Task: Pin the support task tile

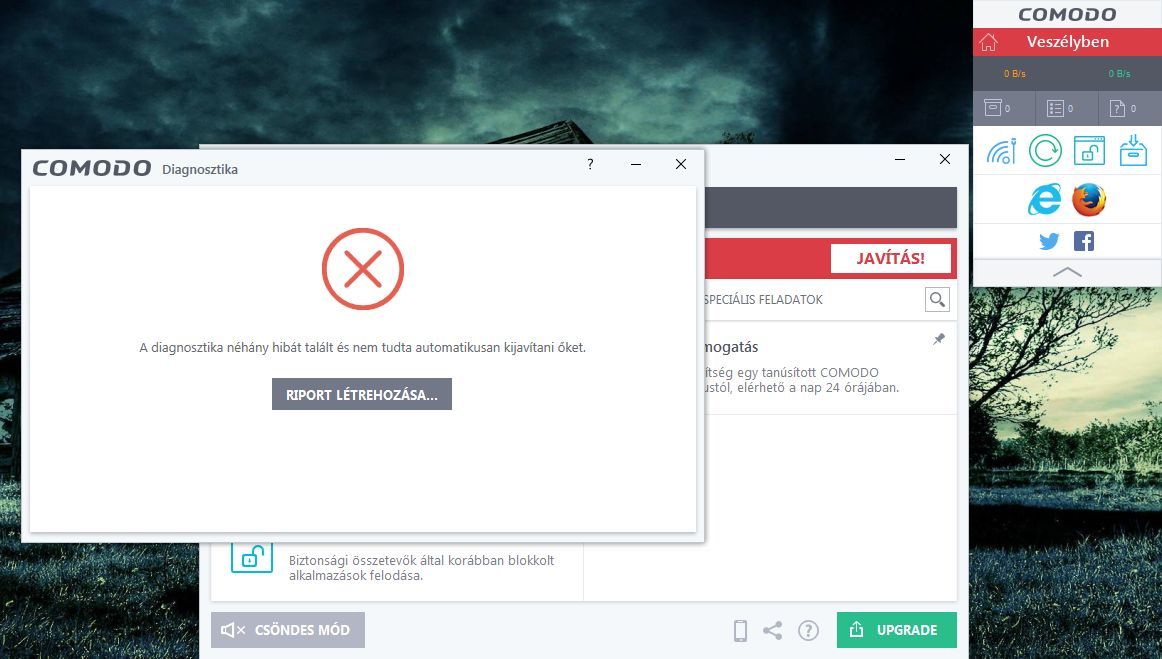Action: point(939,339)
